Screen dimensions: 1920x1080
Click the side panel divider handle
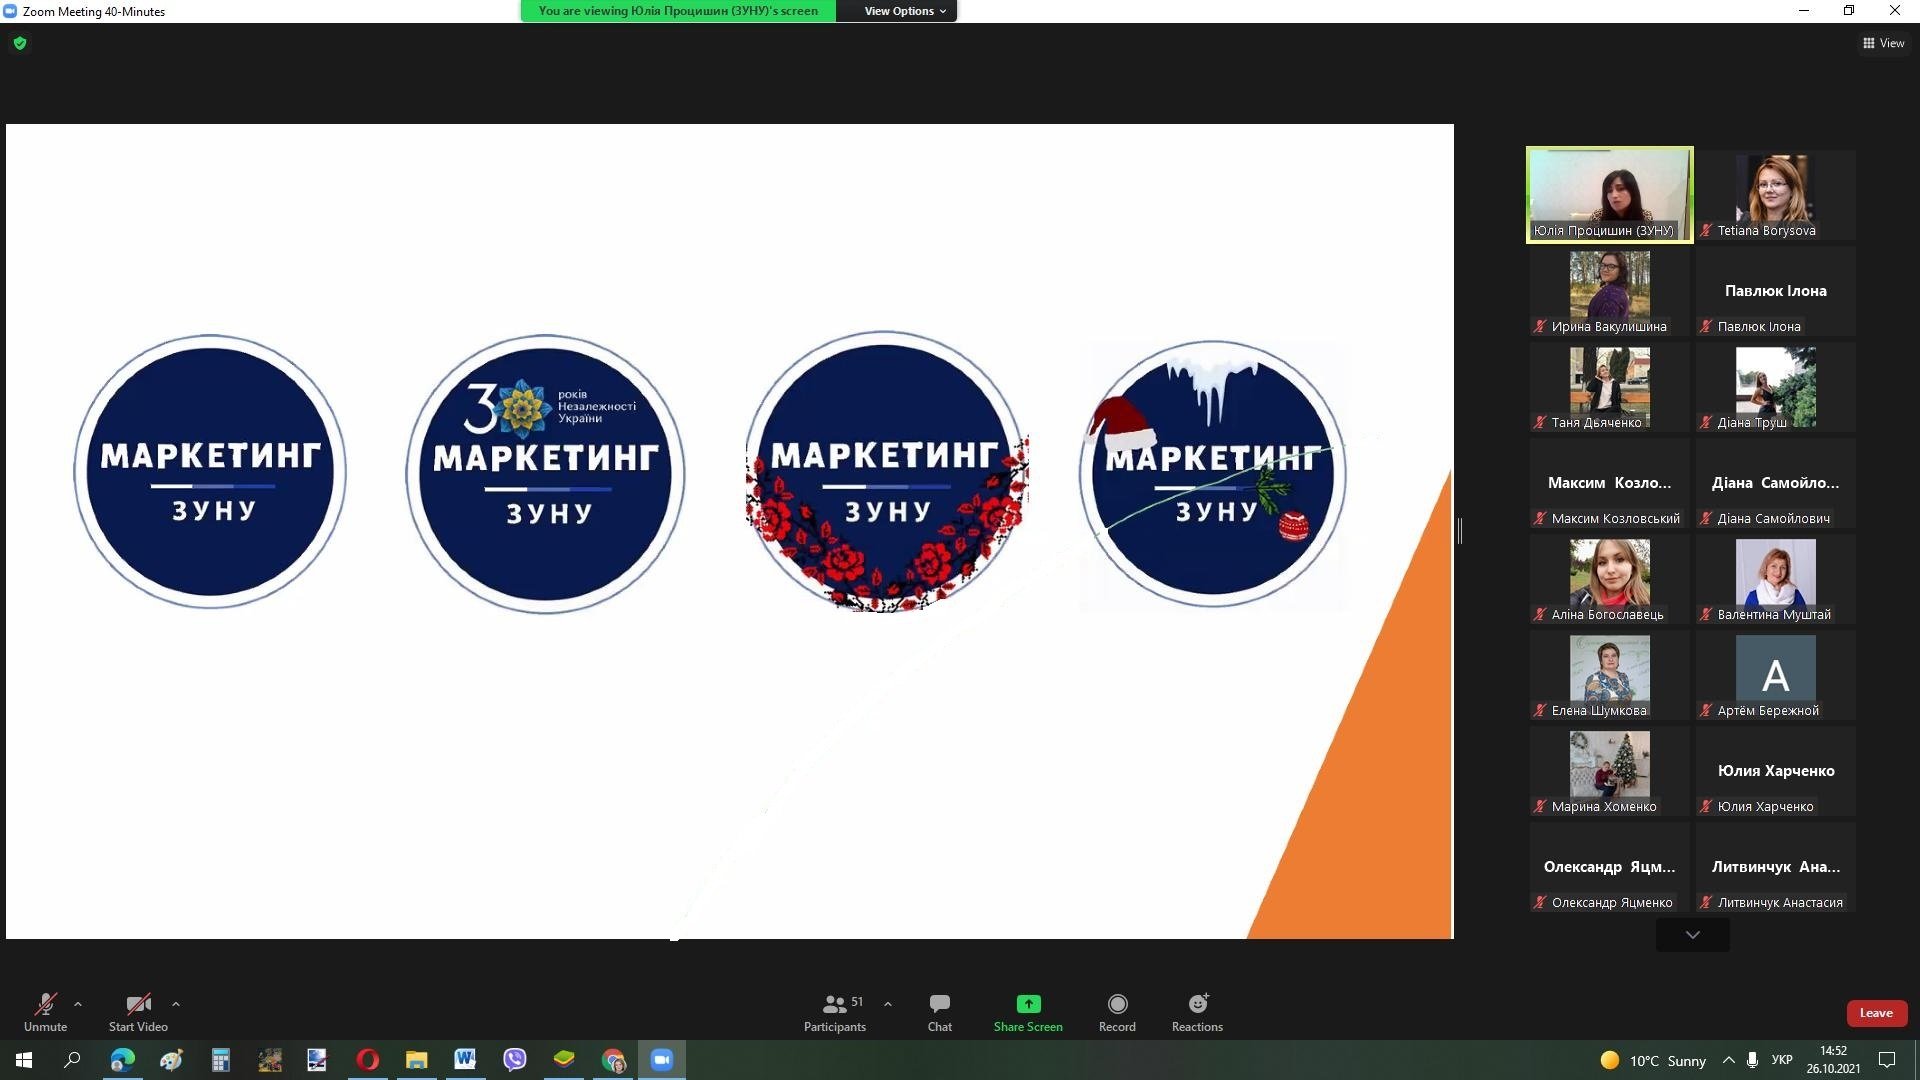click(x=1460, y=531)
